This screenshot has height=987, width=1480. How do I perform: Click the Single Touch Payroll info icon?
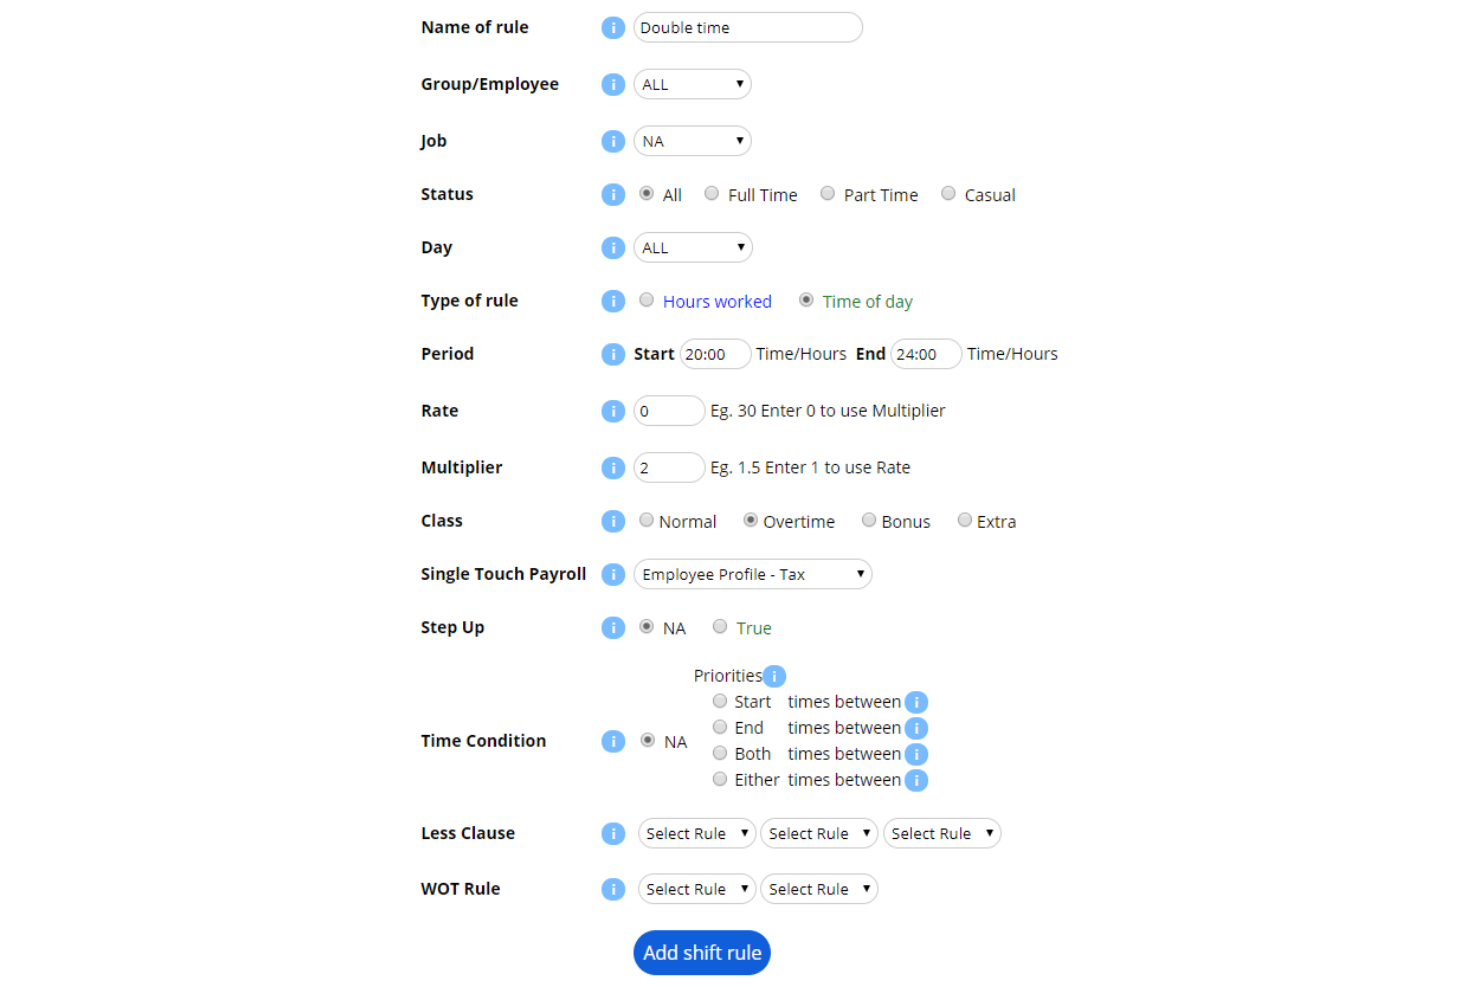(x=613, y=574)
